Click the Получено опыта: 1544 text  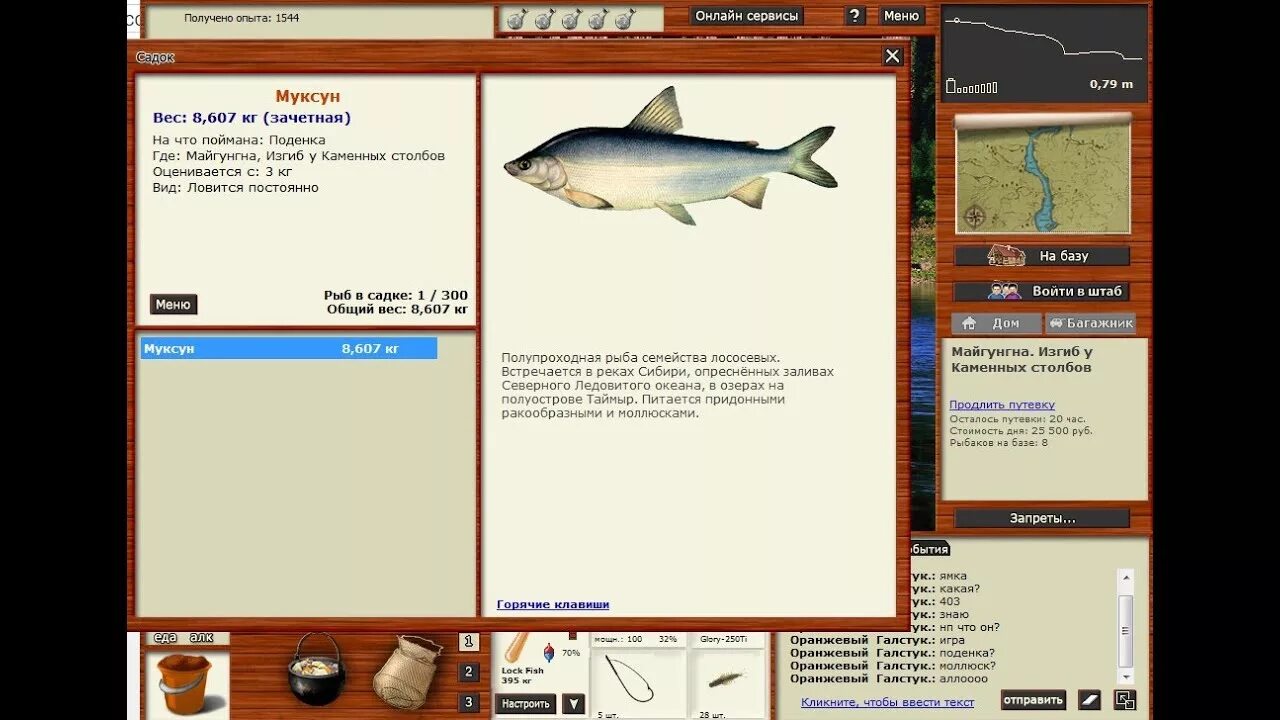(x=241, y=18)
